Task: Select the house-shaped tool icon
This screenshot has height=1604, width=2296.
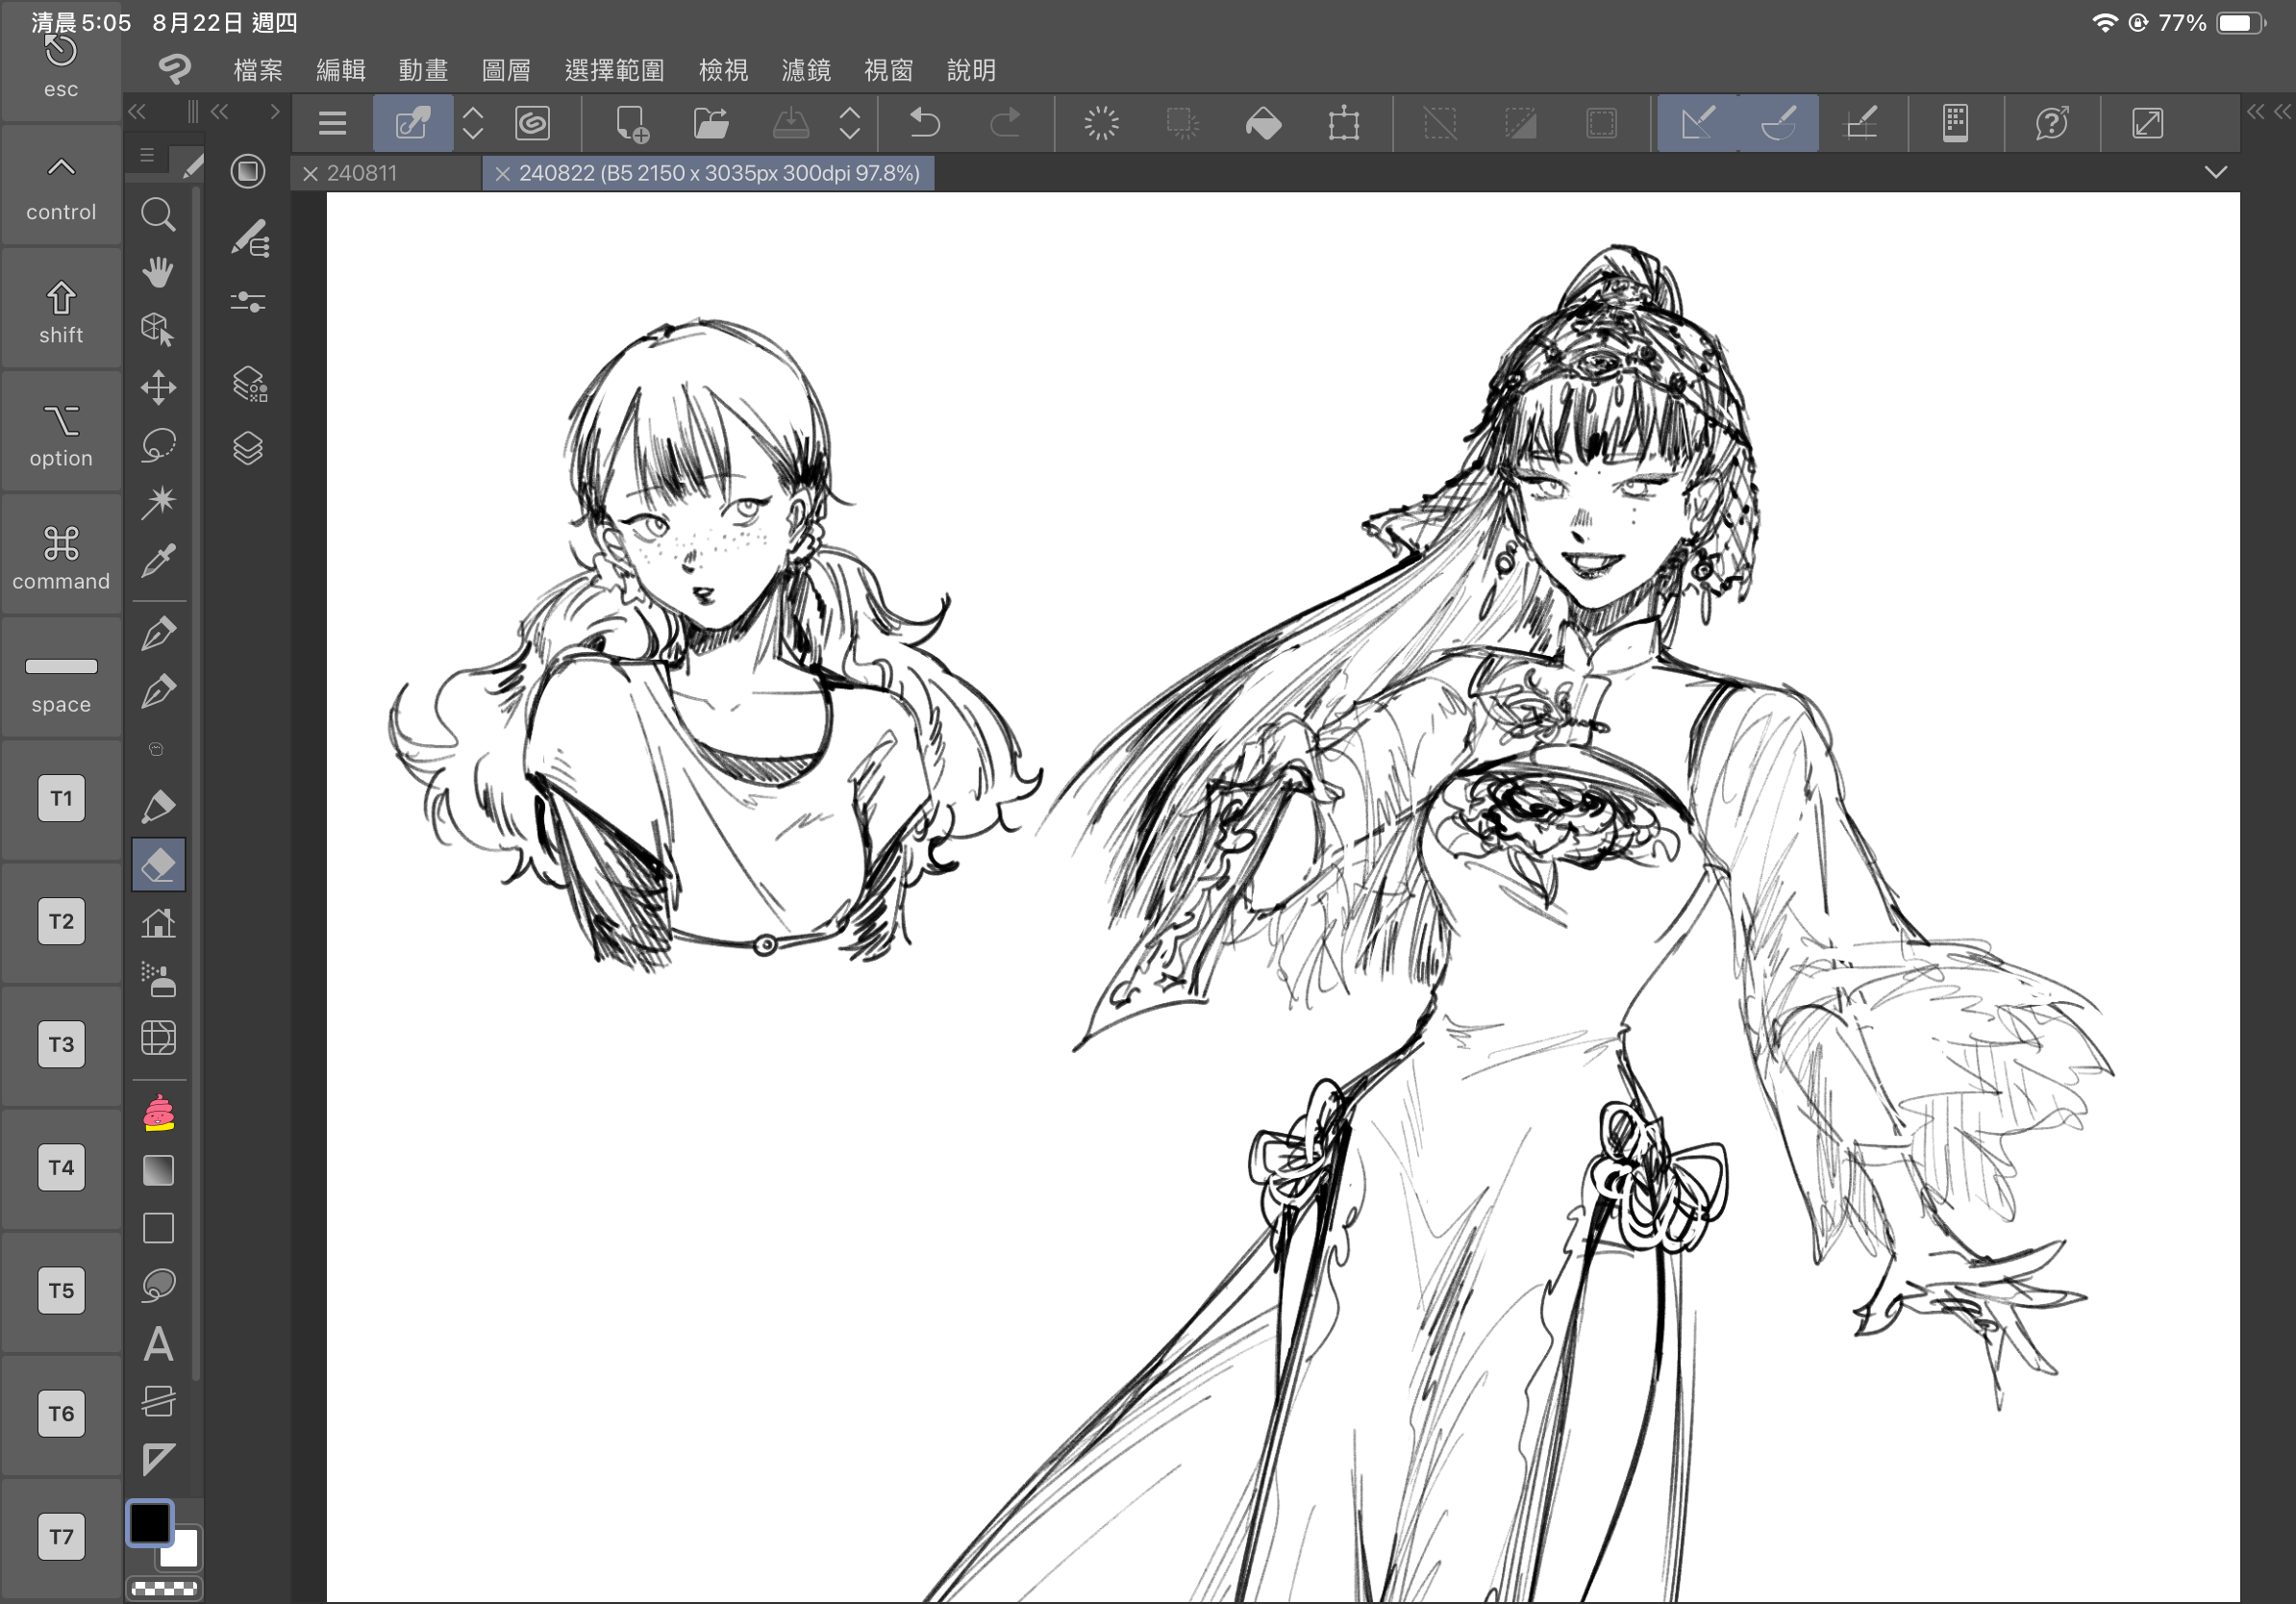Action: point(158,922)
